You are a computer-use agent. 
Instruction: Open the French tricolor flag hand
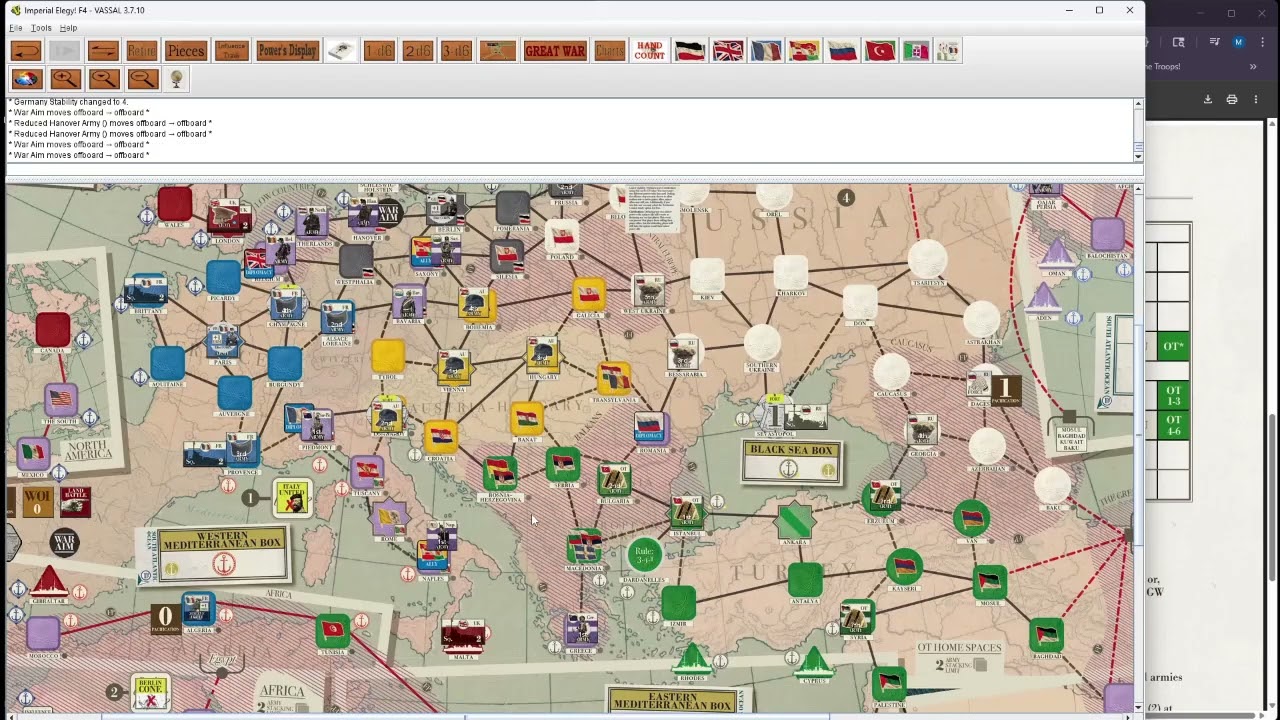[x=766, y=51]
